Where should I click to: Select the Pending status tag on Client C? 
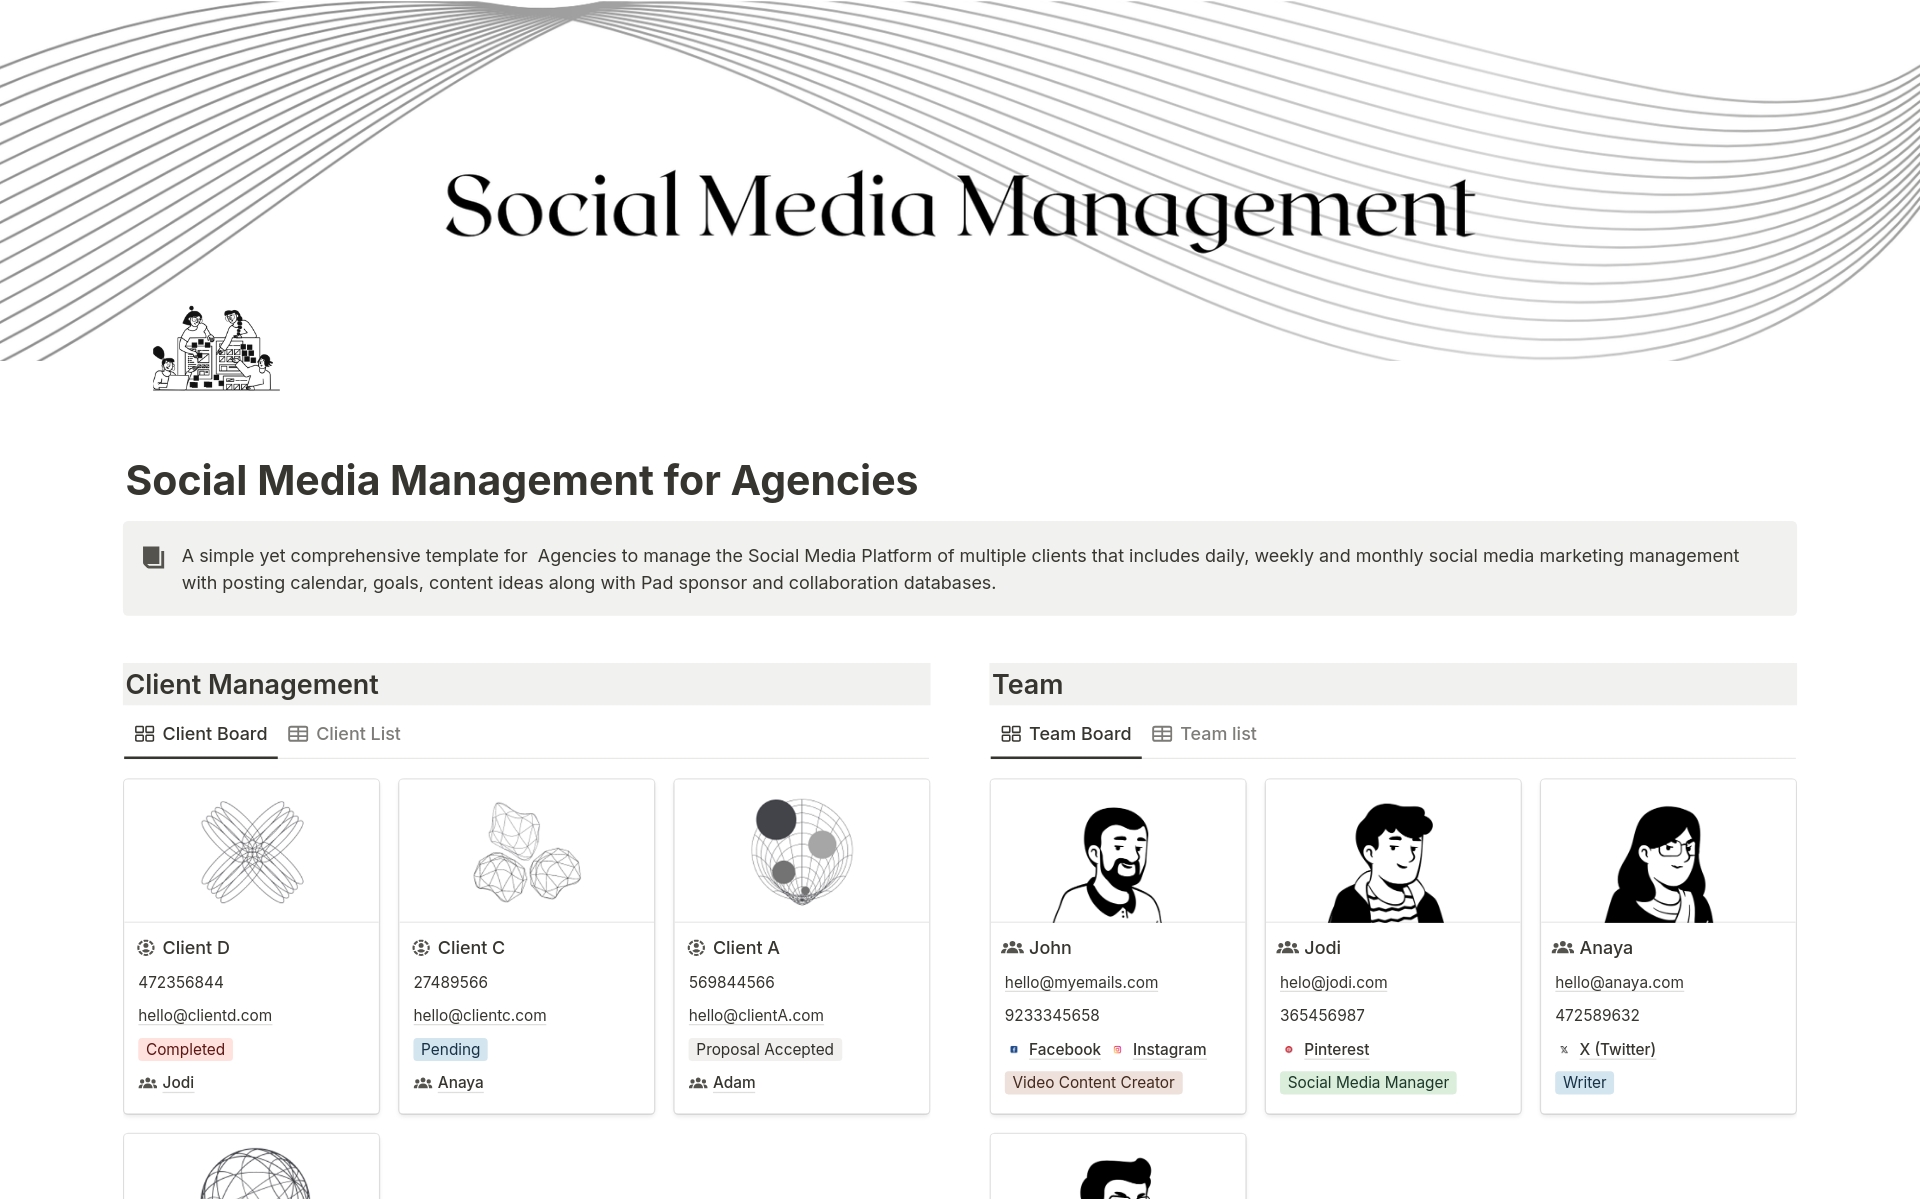tap(449, 1048)
